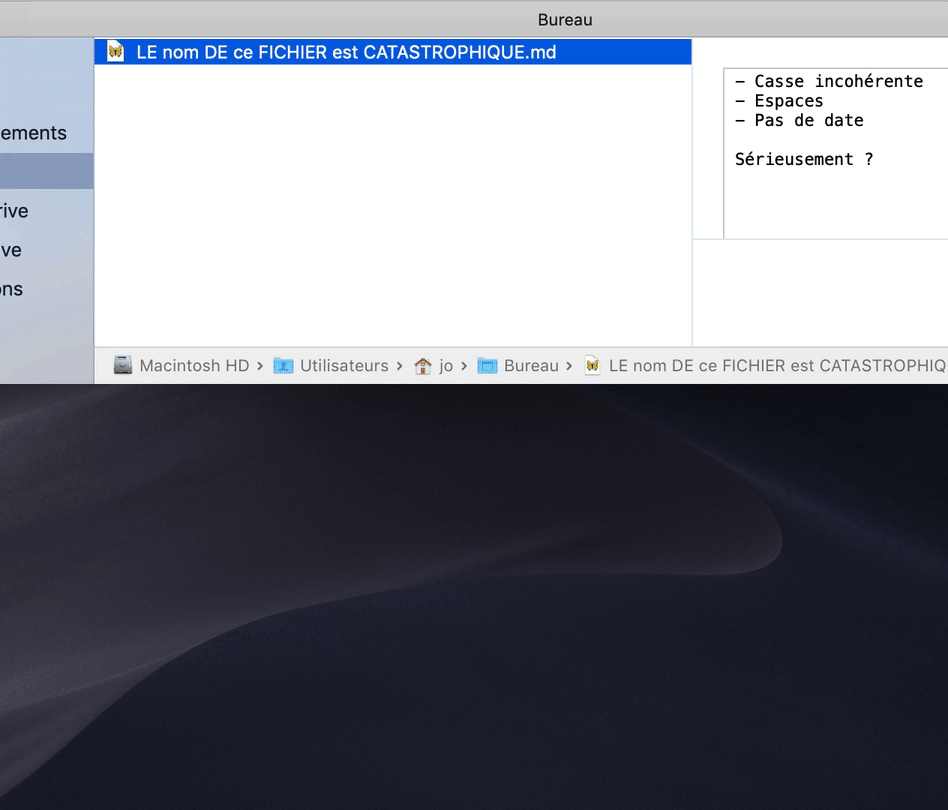948x810 pixels.
Task: Go to the jo label in path bar
Action: tap(446, 366)
